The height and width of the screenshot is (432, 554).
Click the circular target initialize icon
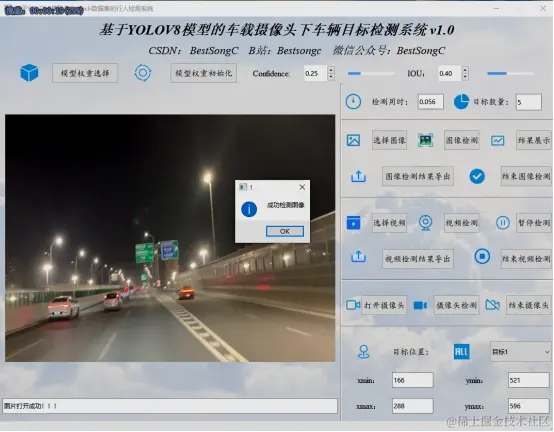[x=143, y=73]
